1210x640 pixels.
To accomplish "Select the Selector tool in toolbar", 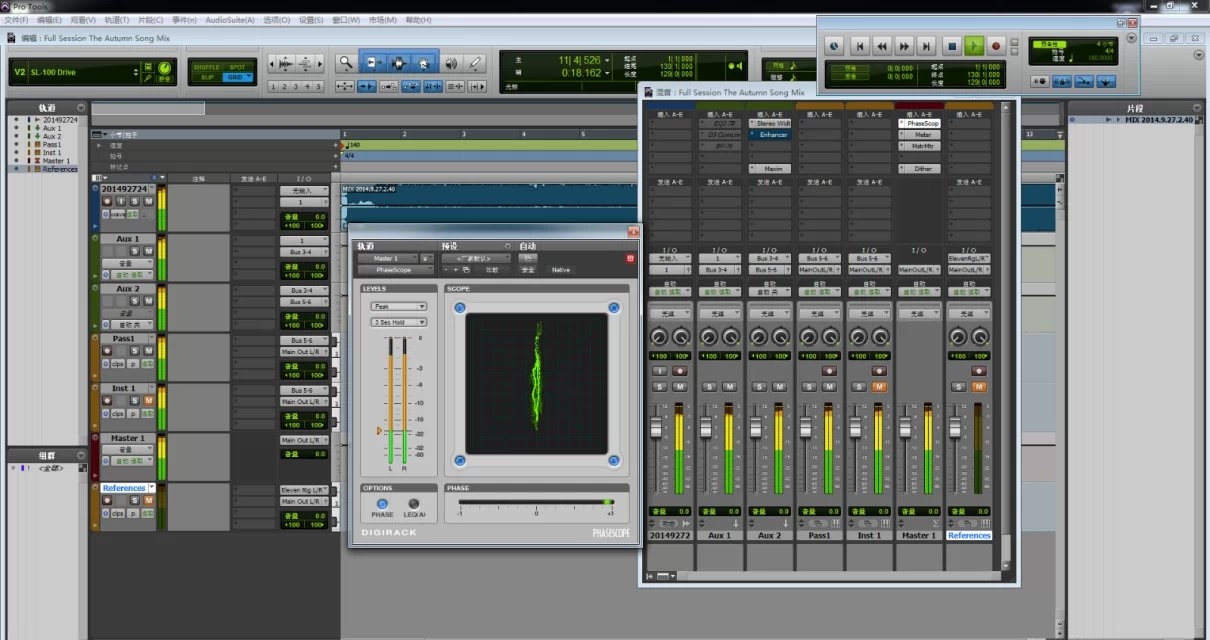I will click(x=398, y=63).
